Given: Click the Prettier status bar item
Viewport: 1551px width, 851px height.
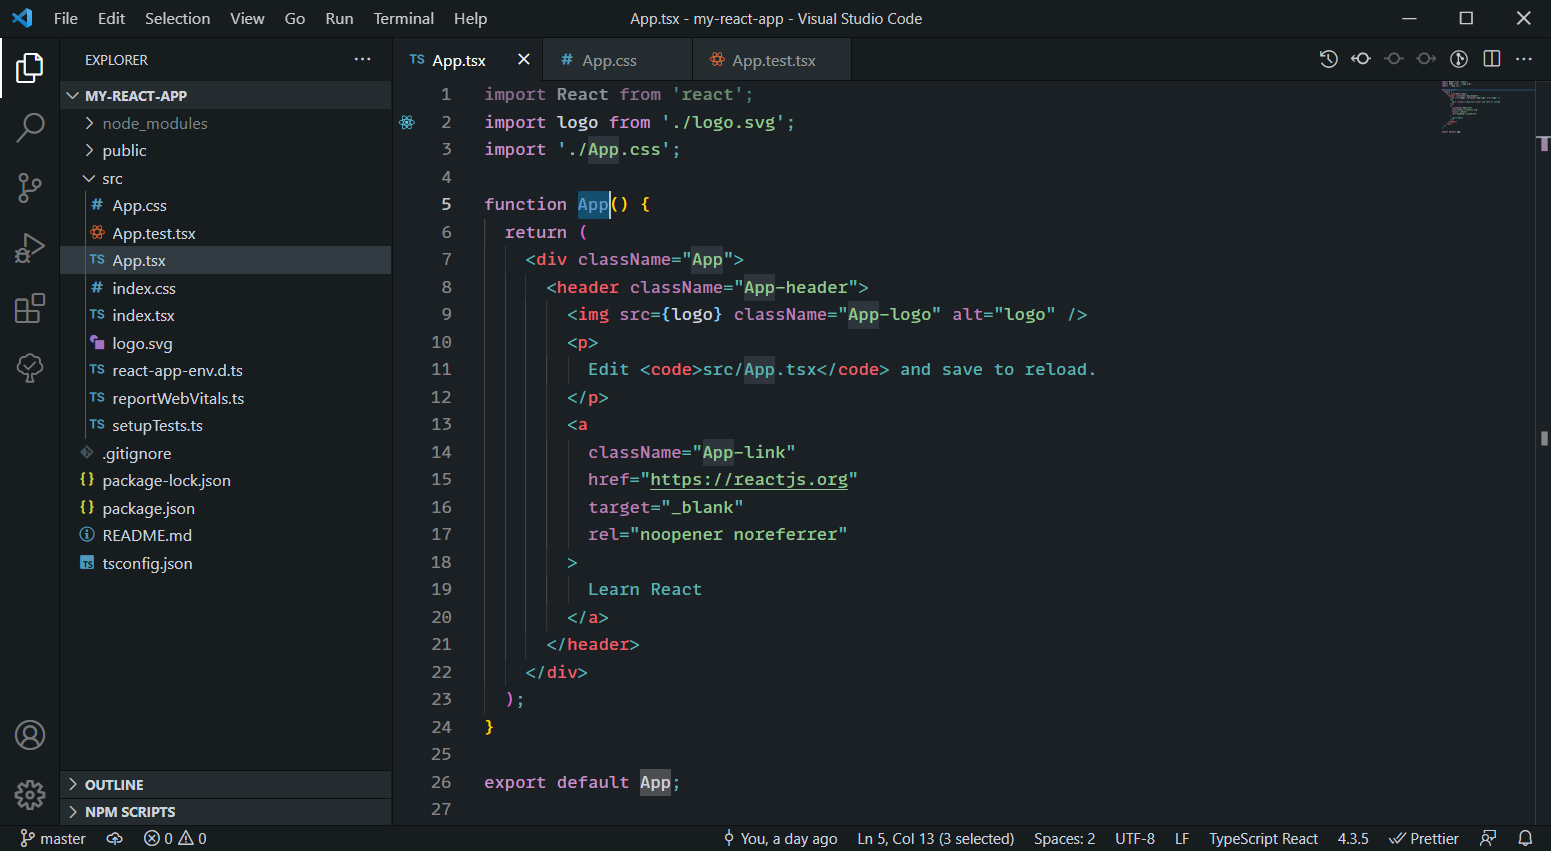Looking at the screenshot, I should click(1424, 839).
